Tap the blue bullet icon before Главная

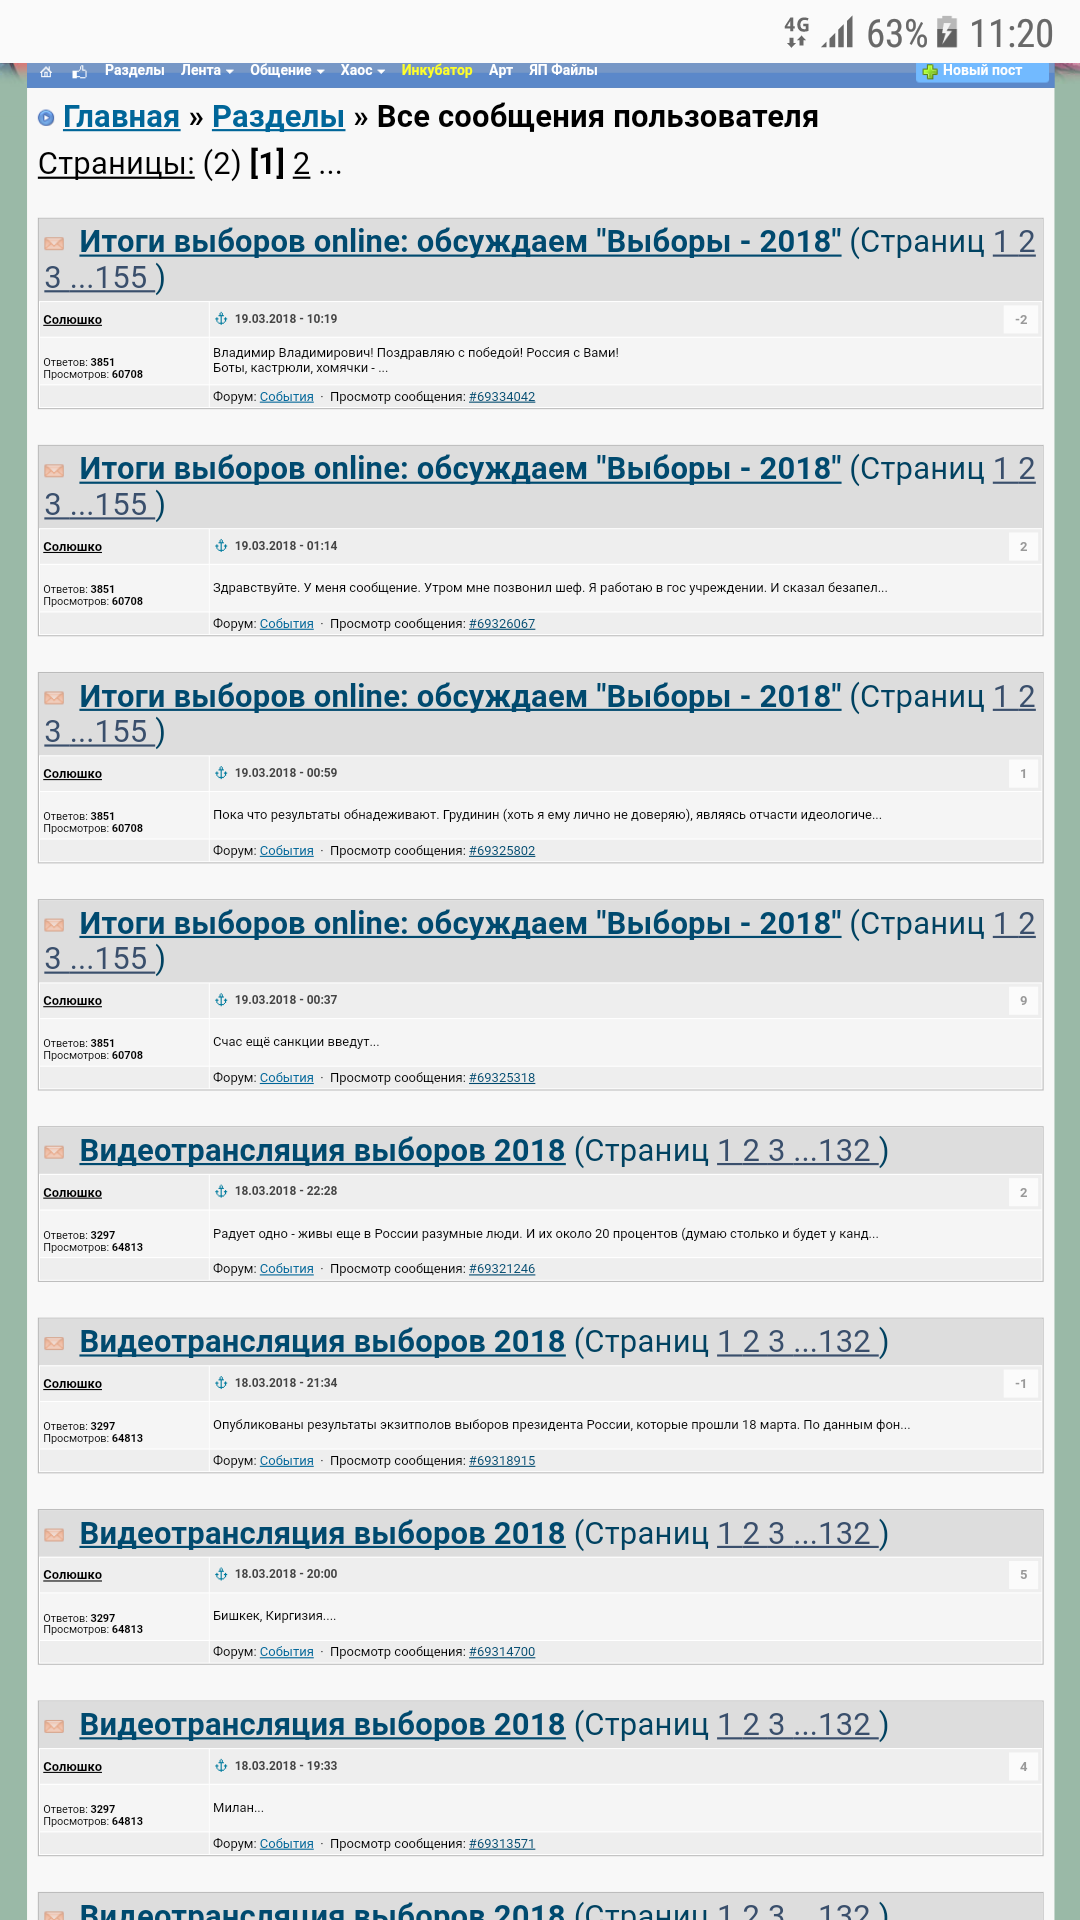[46, 118]
